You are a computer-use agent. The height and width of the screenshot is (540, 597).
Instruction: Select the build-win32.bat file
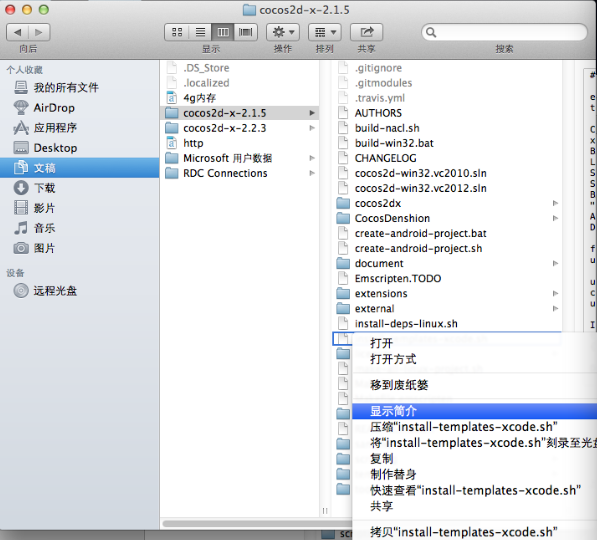[x=448, y=143]
